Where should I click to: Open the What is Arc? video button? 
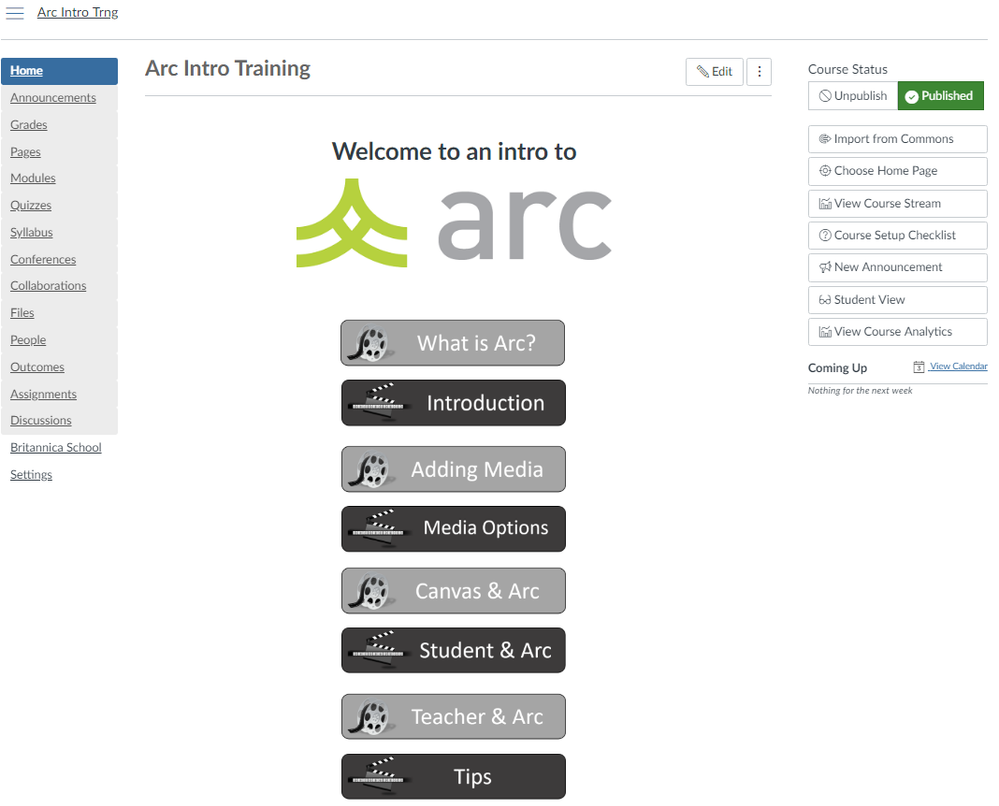click(x=452, y=343)
